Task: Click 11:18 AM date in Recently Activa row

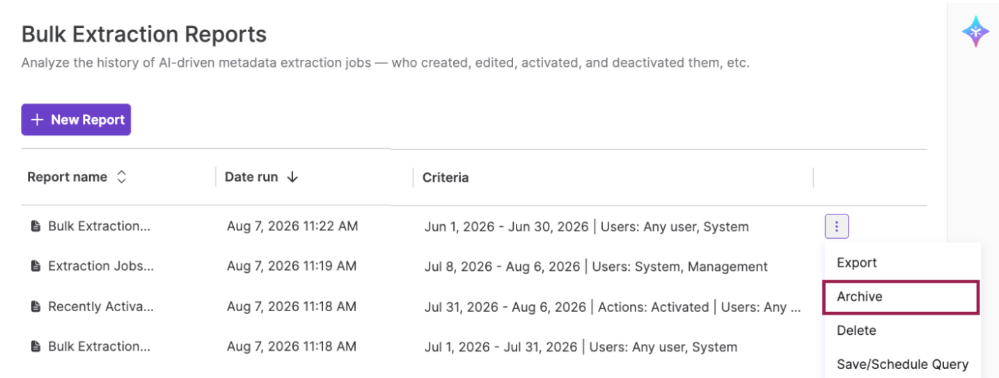Action: pos(292,307)
